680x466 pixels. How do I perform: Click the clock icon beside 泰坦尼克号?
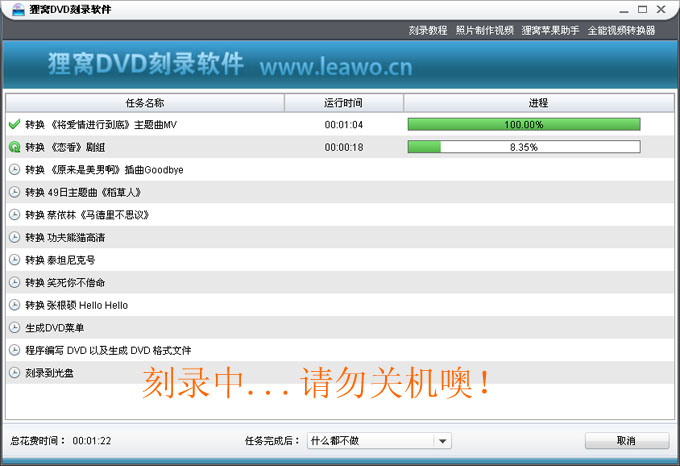tap(14, 260)
